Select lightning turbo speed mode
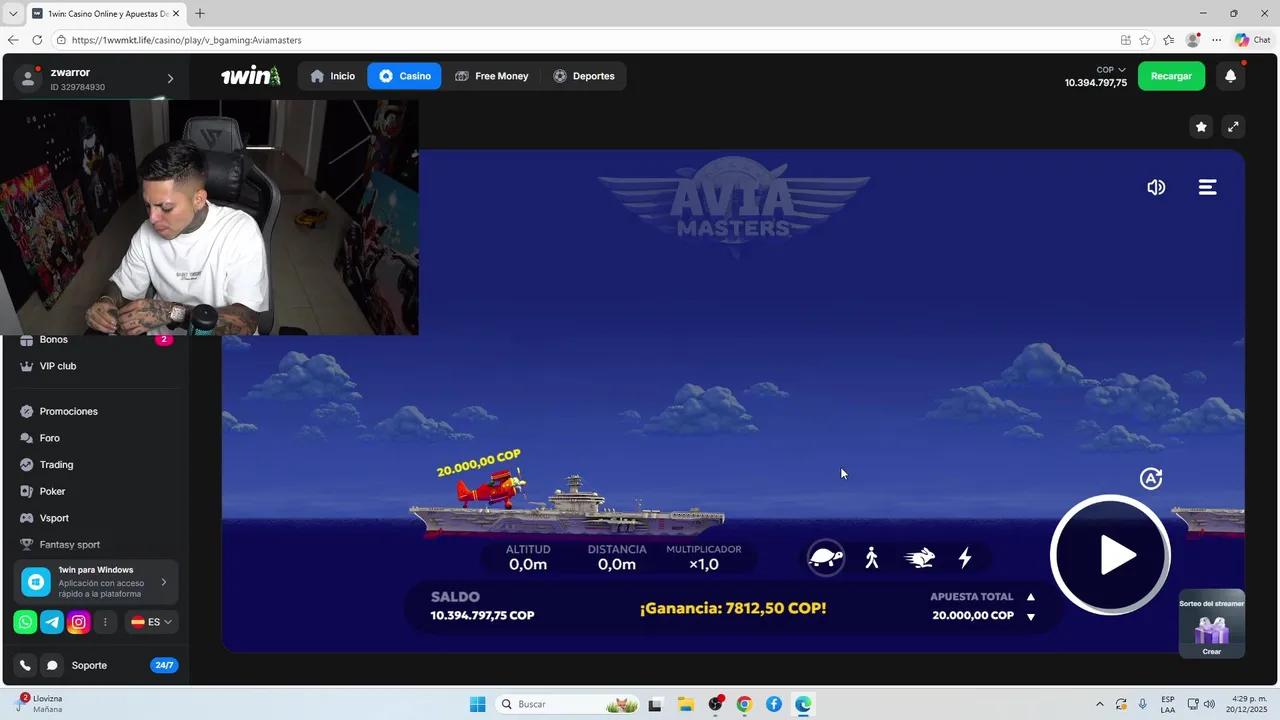 [965, 557]
